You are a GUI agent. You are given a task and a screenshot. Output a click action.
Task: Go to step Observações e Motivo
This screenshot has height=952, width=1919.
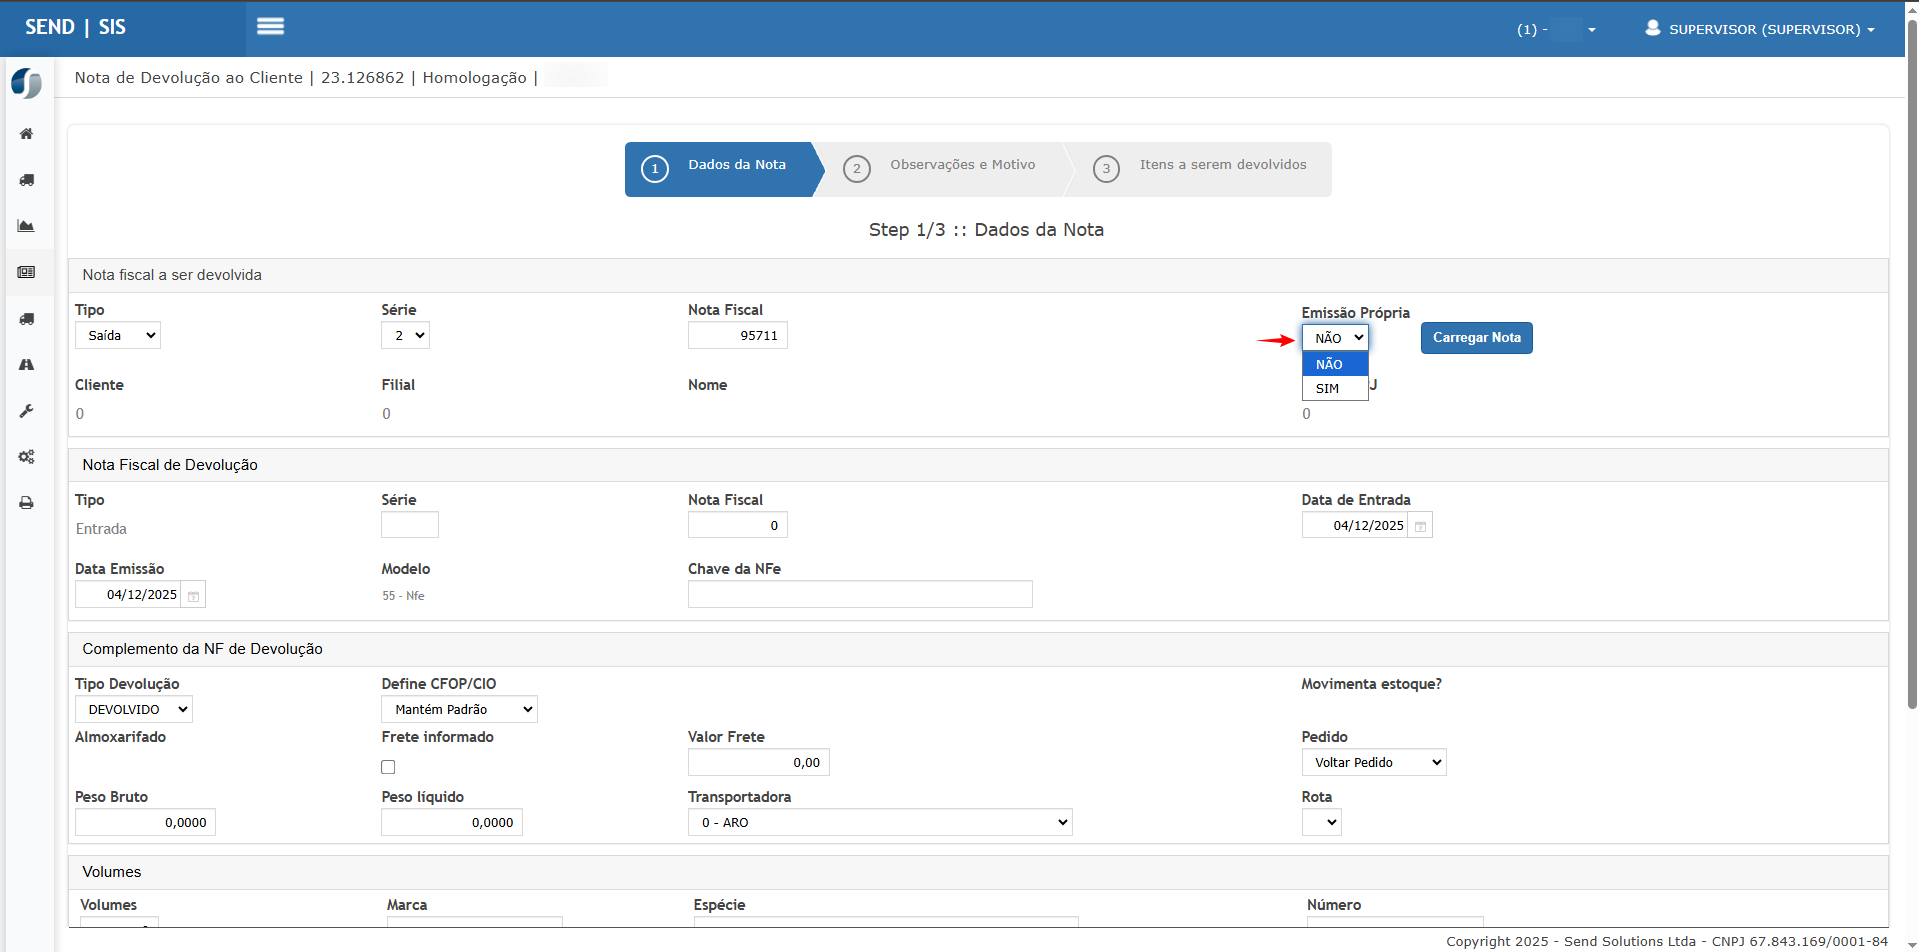click(940, 166)
